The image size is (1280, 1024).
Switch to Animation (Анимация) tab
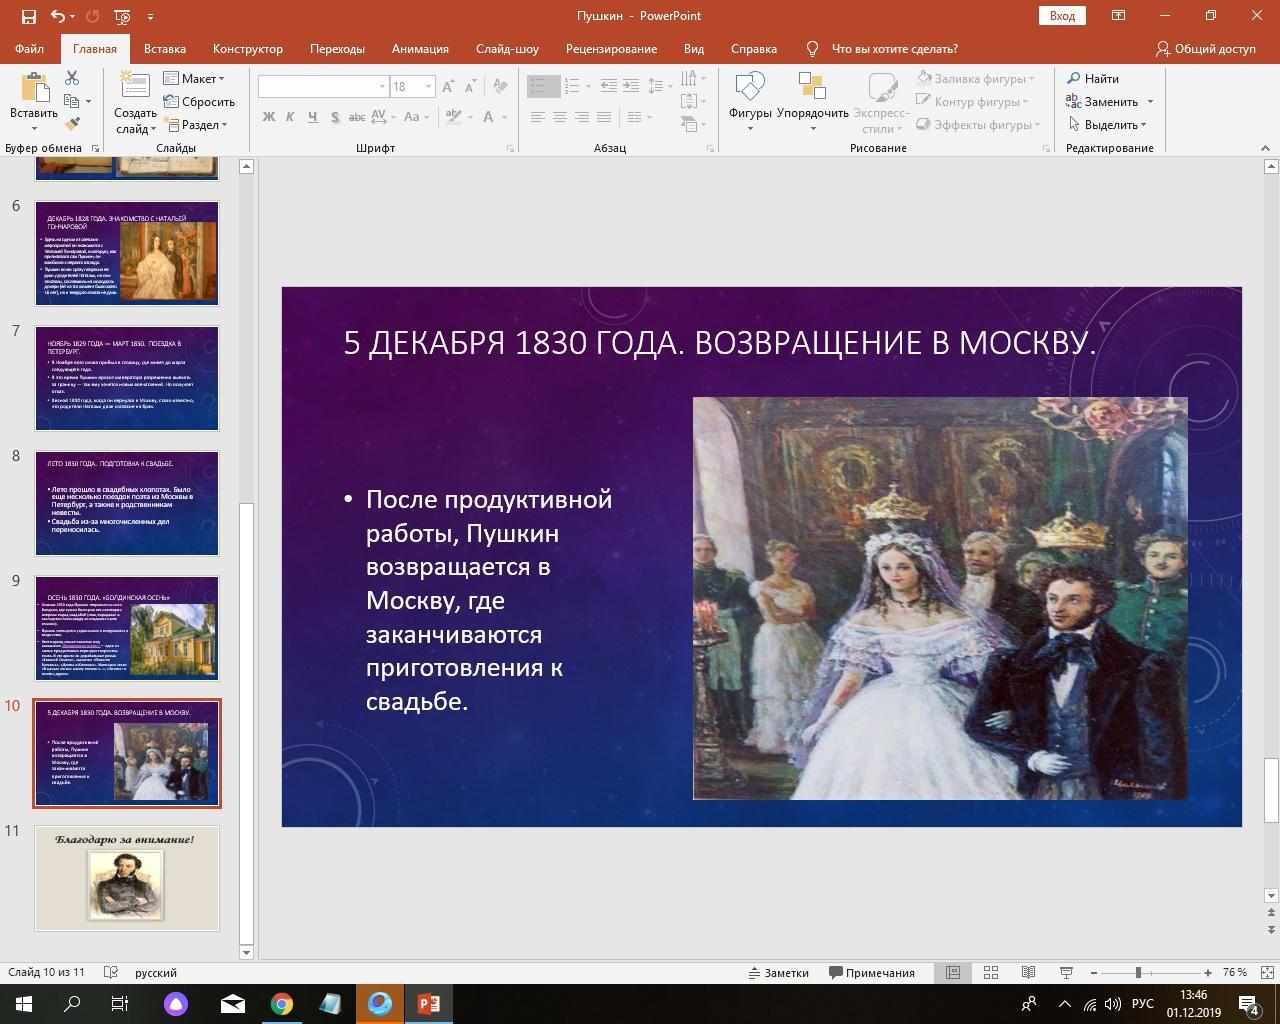420,48
